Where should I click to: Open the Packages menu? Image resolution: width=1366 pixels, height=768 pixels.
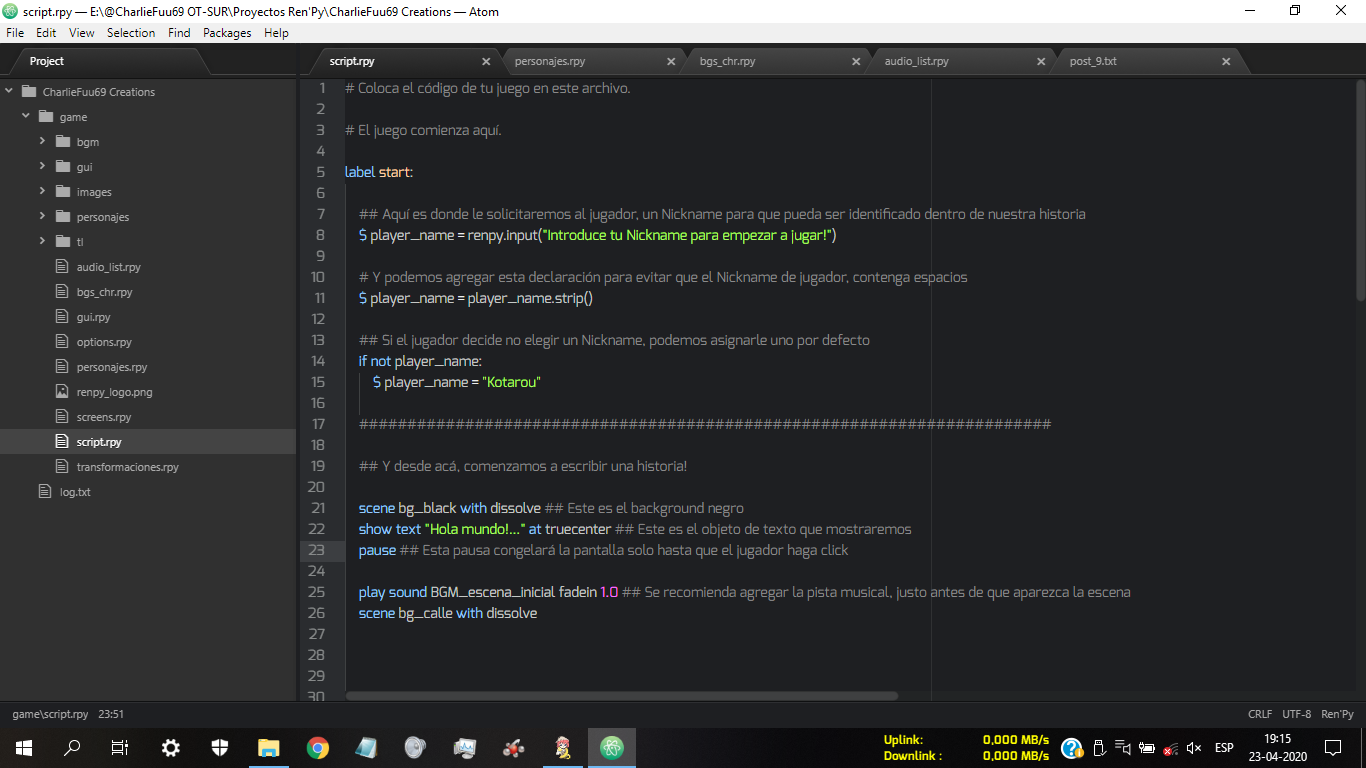click(227, 33)
